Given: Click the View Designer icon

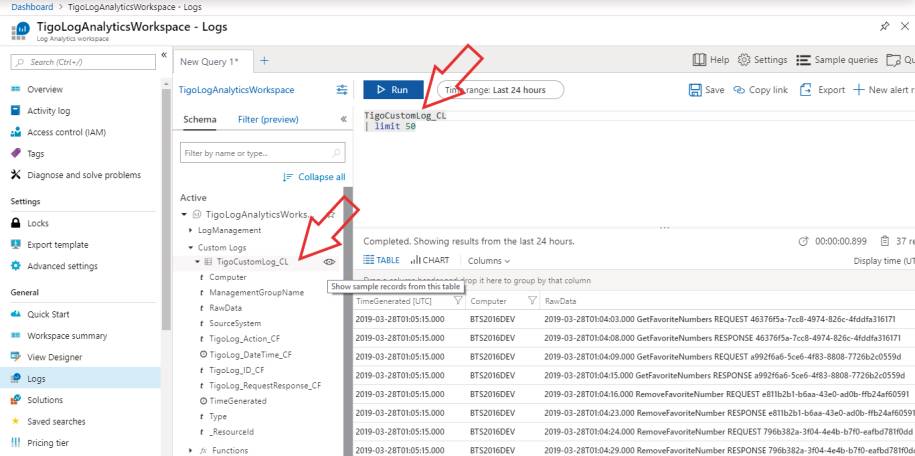Looking at the screenshot, I should point(16,357).
